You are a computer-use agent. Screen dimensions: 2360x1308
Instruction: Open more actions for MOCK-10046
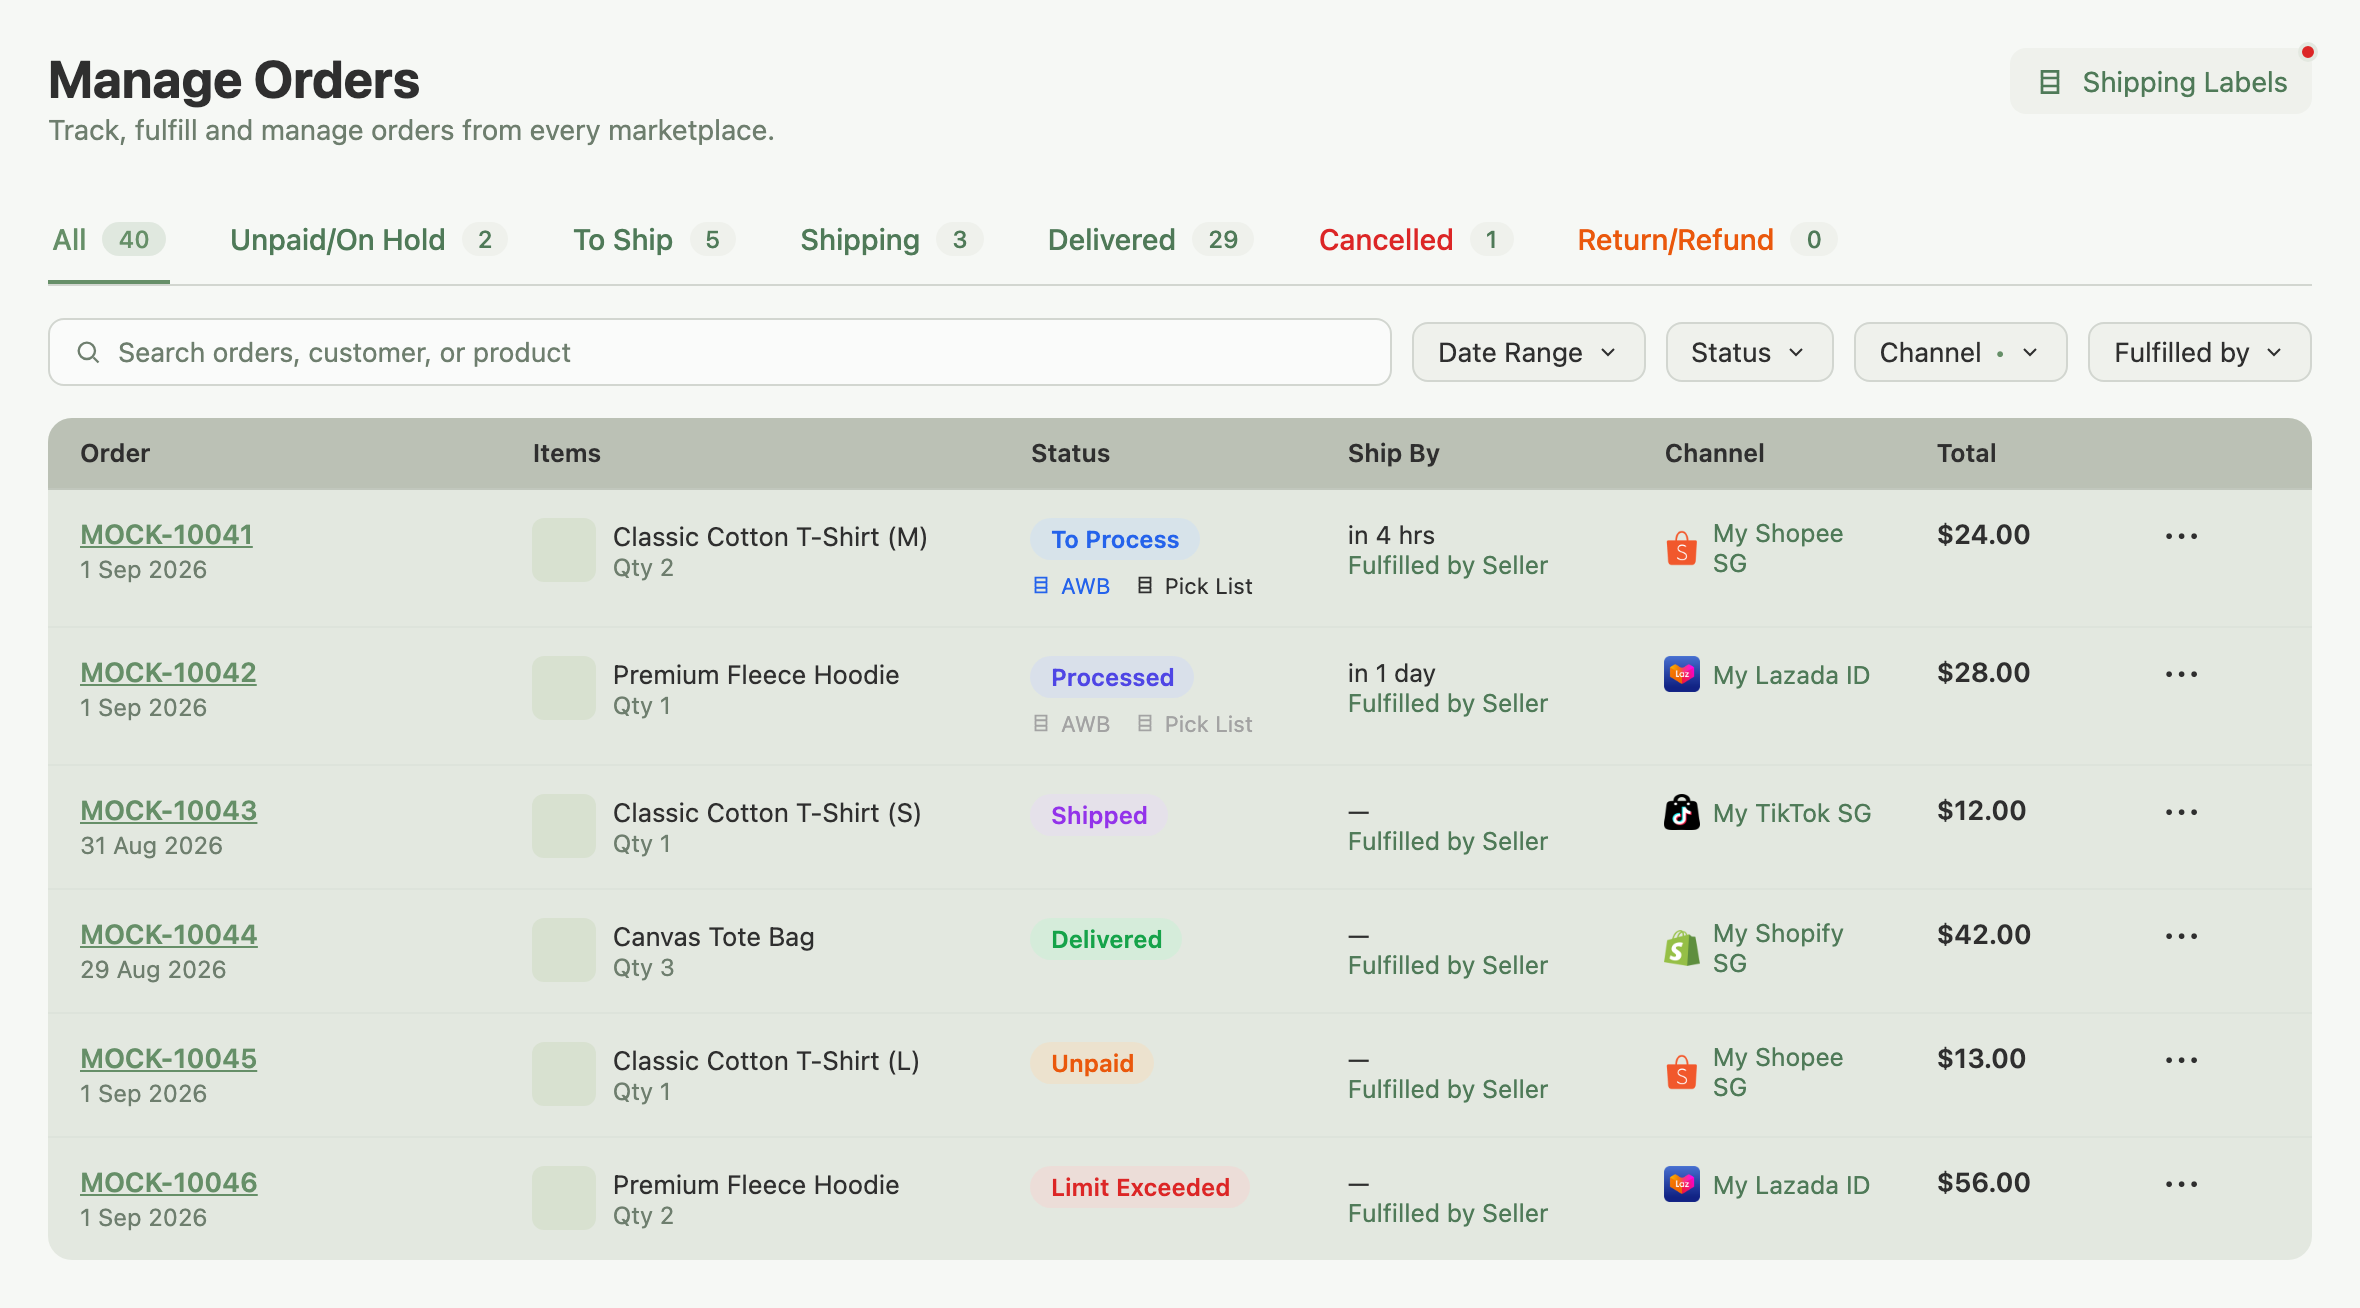pos(2181,1184)
